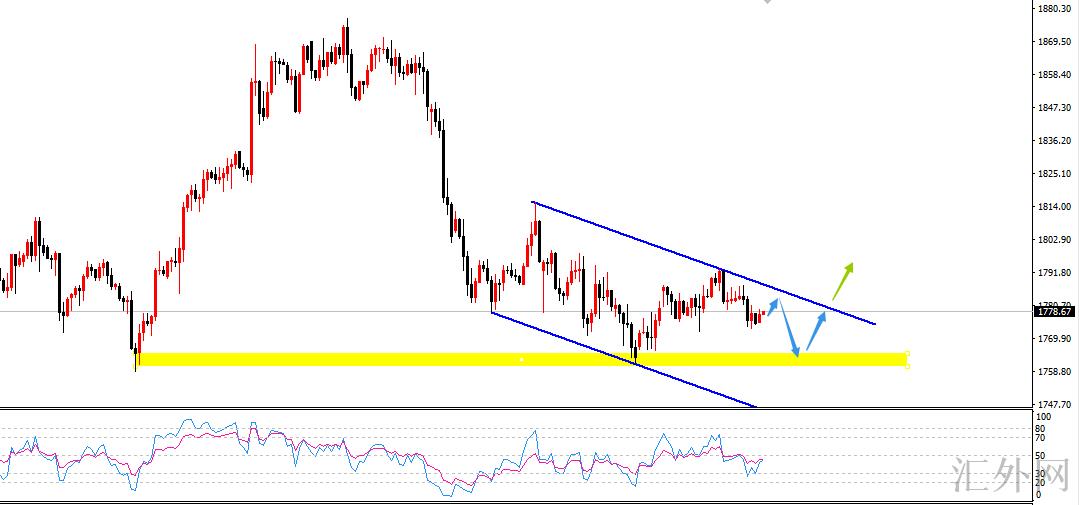Viewport: 1080px width, 505px height.
Task: Click the RSI scale value 50
Action: point(1041,455)
